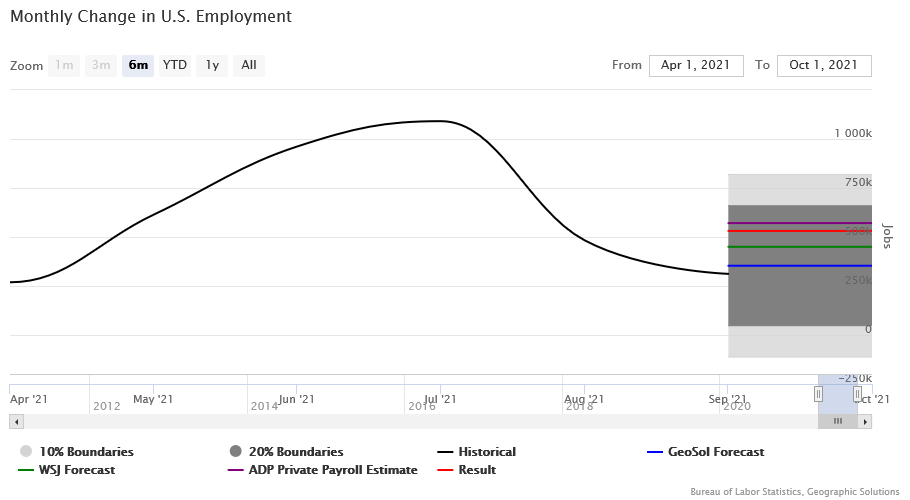This screenshot has width=910, height=500.
Task: Click the navigator left range handle
Action: coord(818,394)
